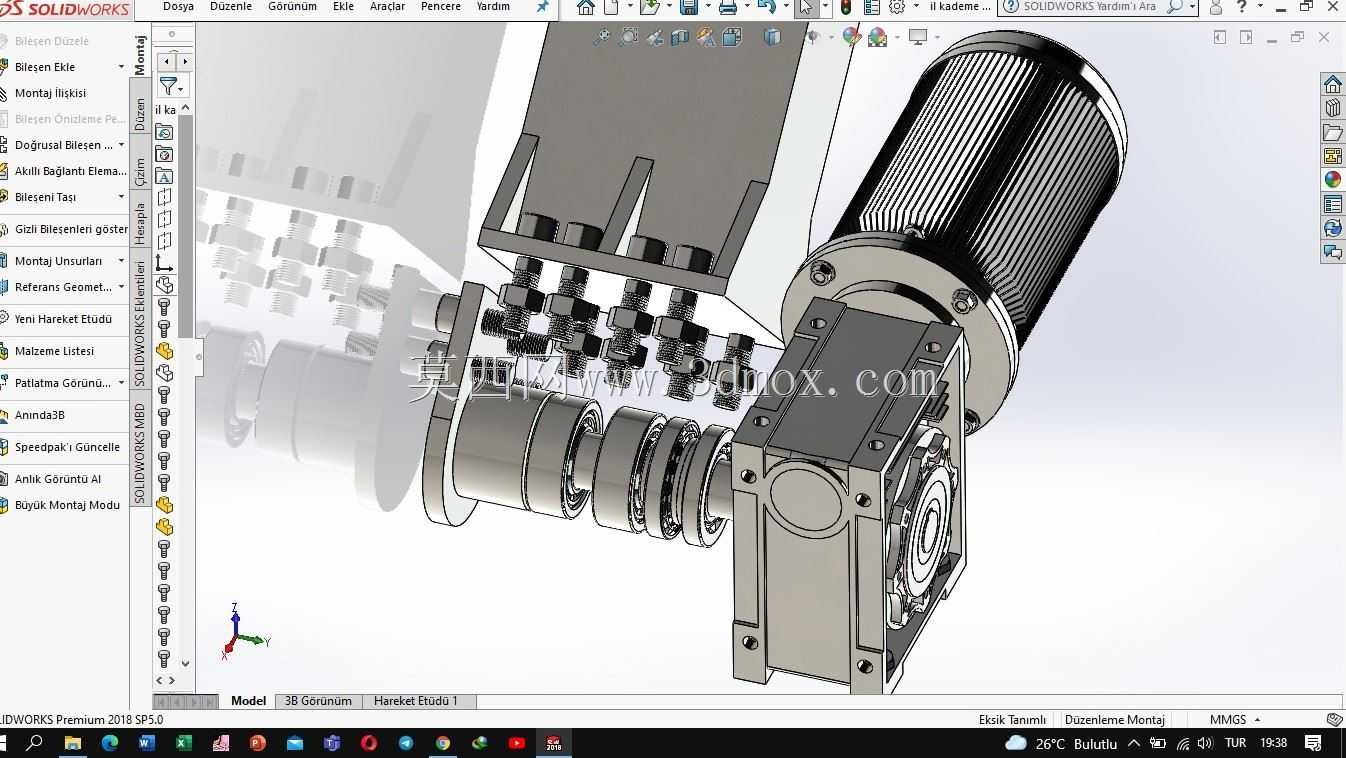Open Edit Appearance color ball icon
Screen dimensions: 1346x758
point(851,37)
